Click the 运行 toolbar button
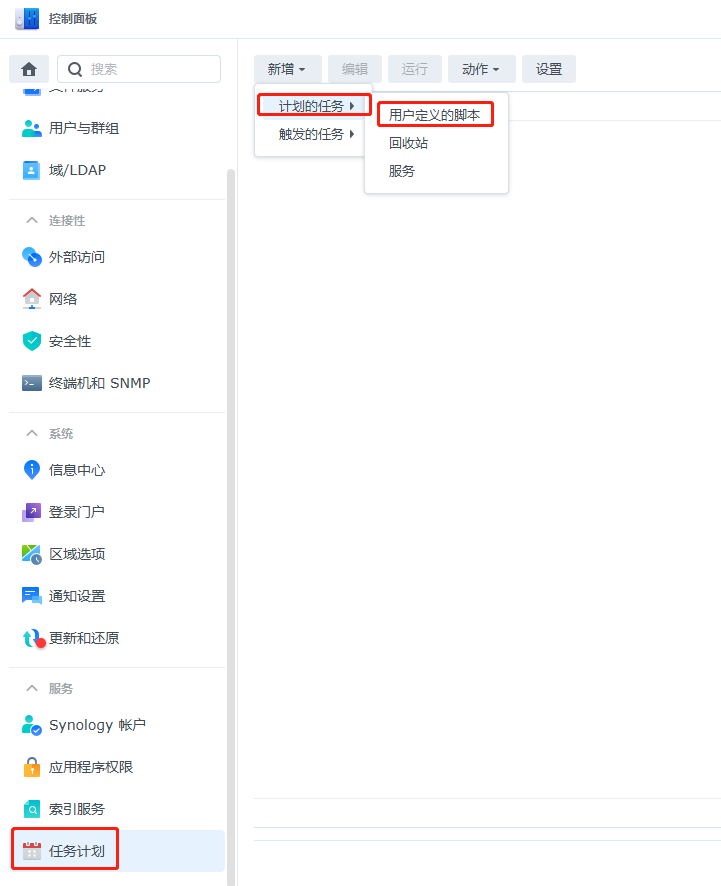This screenshot has height=886, width=721. click(415, 69)
